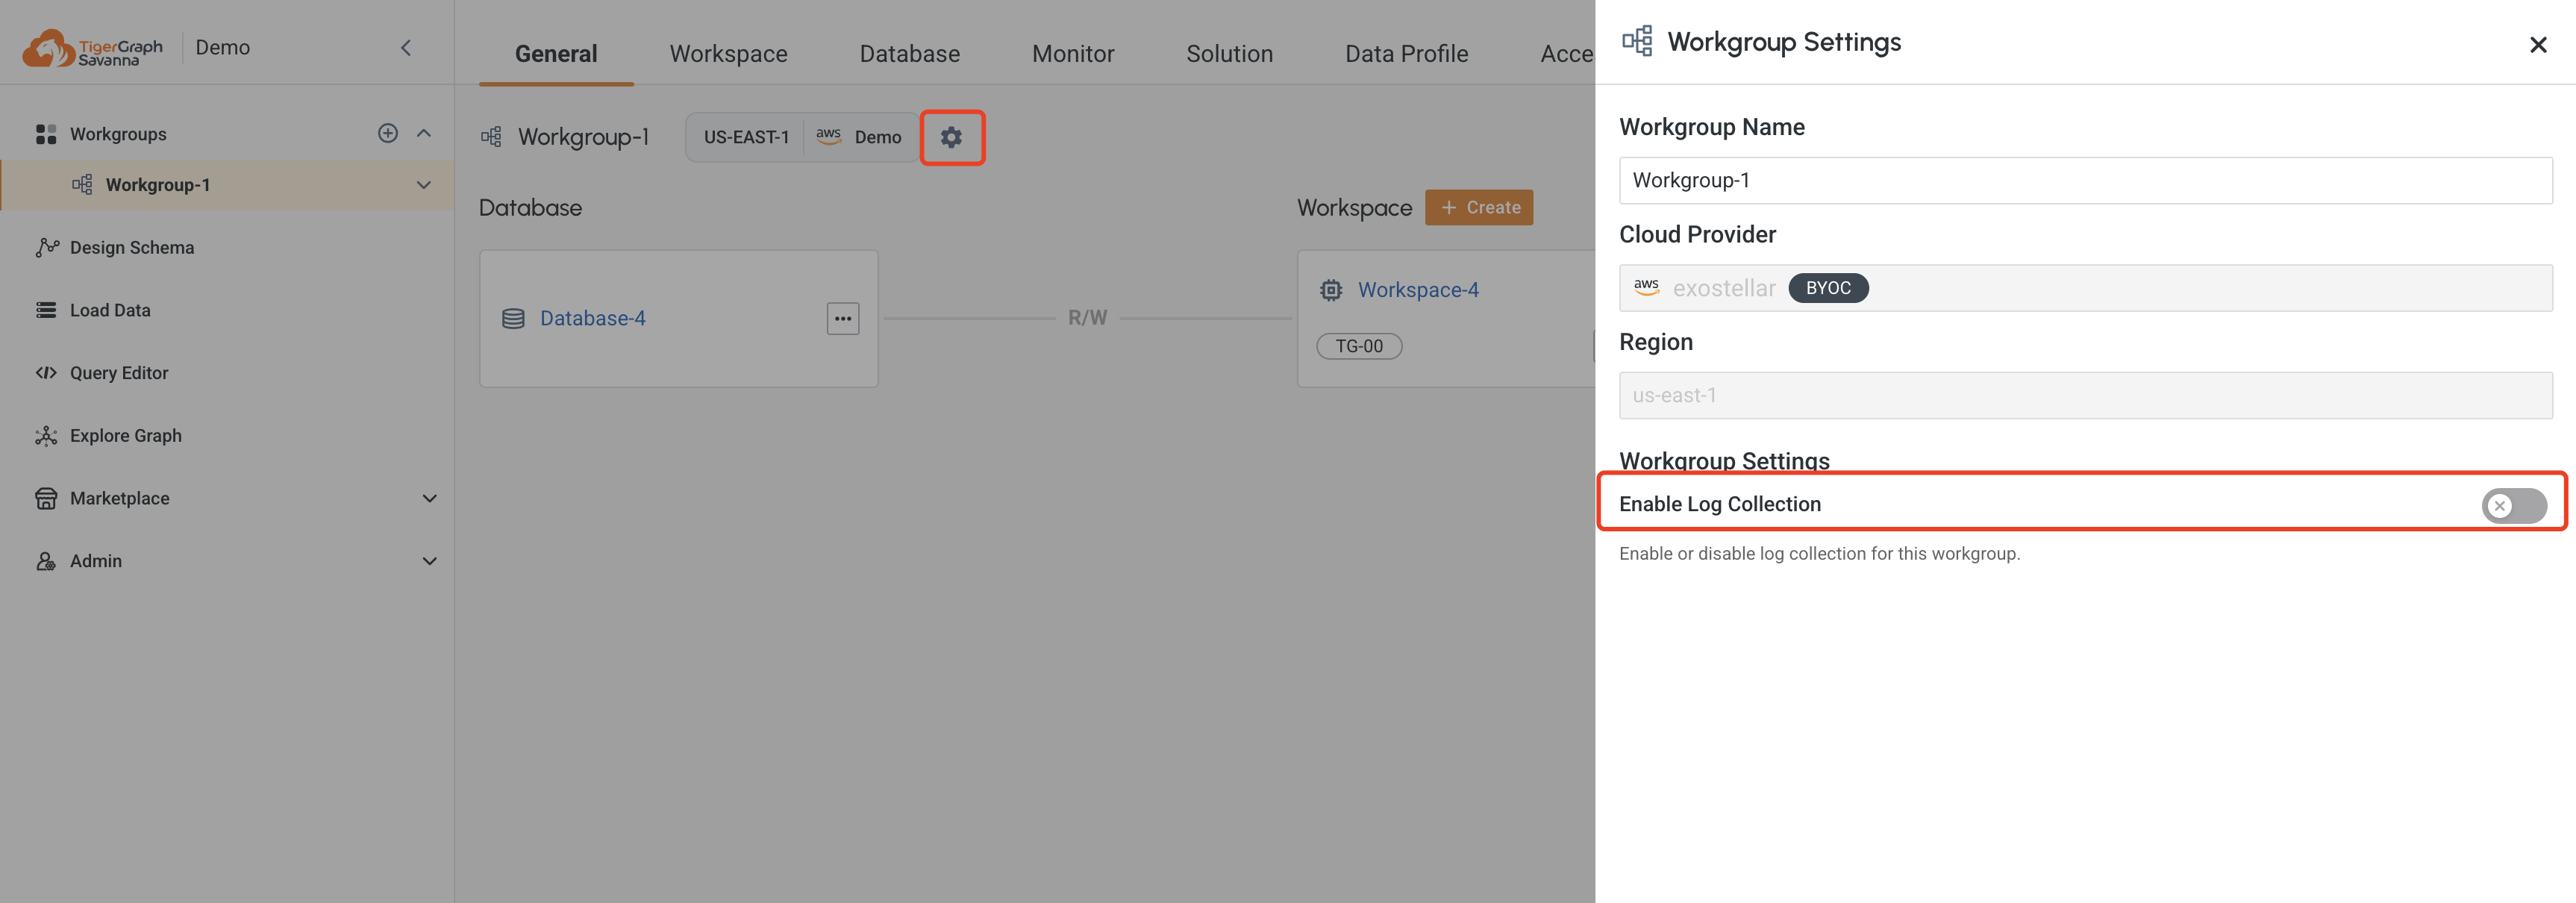Select Explore Graph in the sidebar
The height and width of the screenshot is (903, 2576).
tap(125, 435)
